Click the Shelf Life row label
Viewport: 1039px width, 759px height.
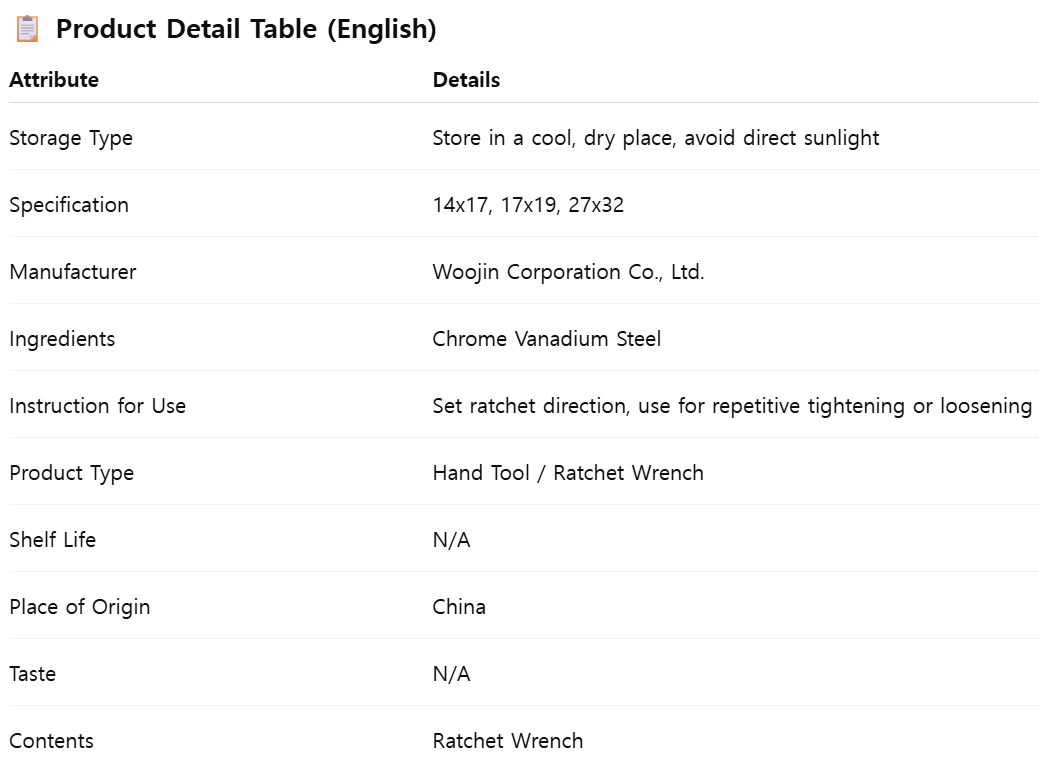pyautogui.click(x=52, y=540)
